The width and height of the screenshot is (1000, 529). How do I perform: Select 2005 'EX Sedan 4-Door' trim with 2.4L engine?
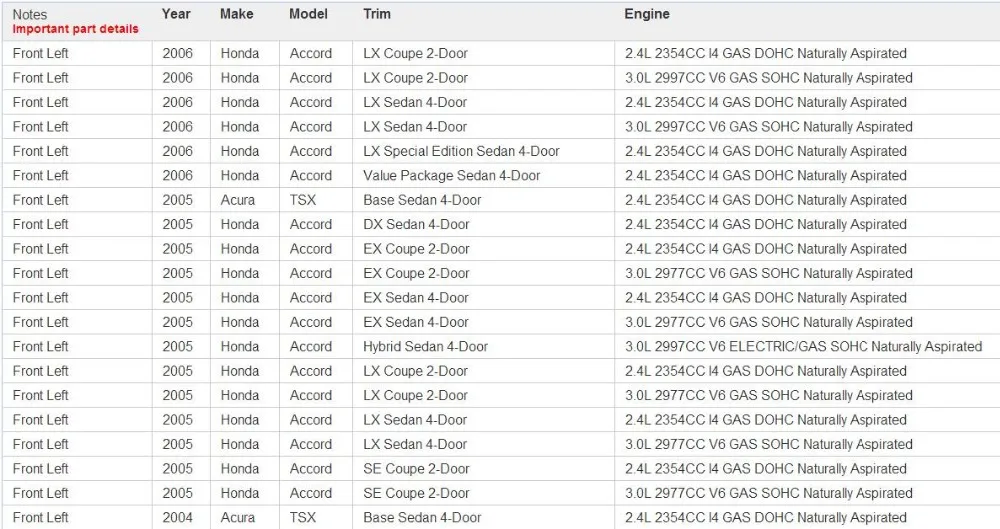pos(416,297)
